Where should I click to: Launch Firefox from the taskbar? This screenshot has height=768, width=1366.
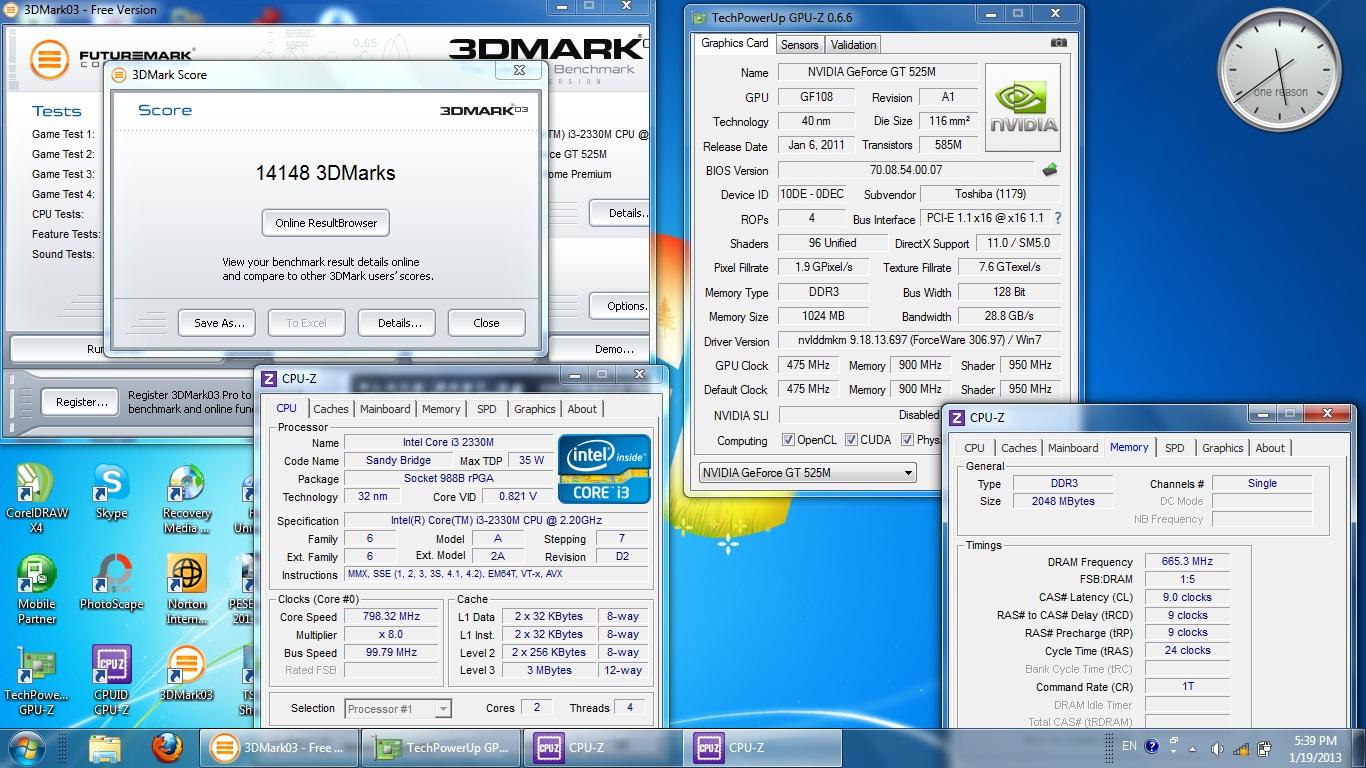[x=167, y=748]
